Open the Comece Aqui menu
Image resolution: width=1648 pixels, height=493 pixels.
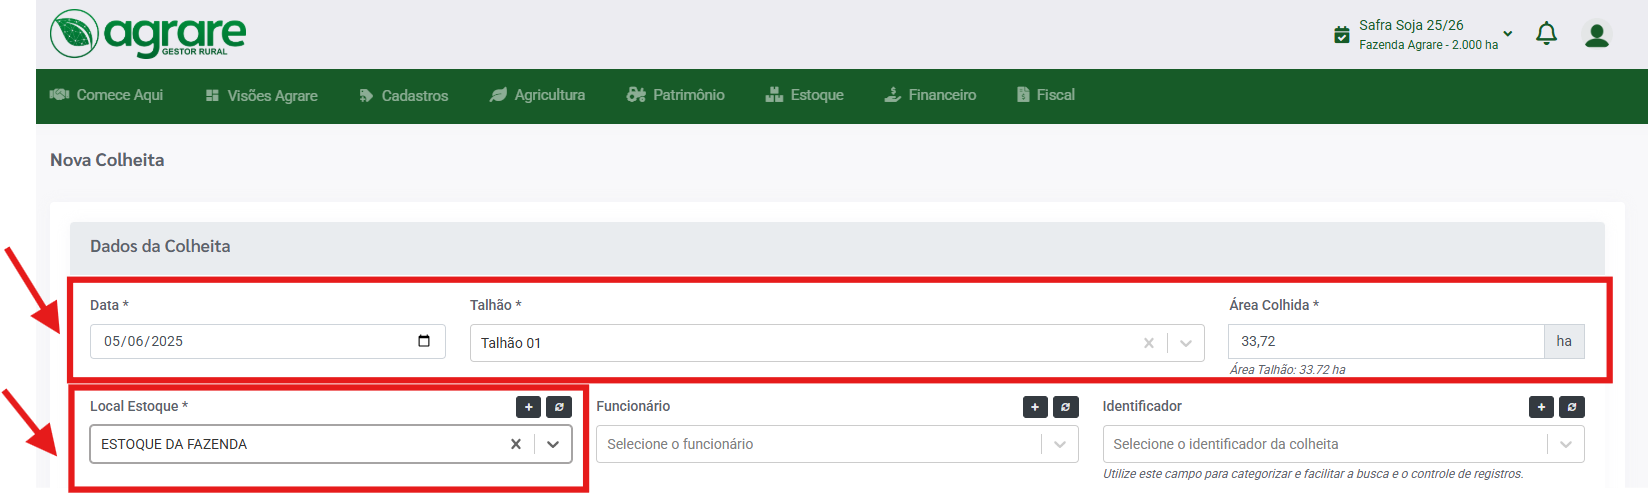(x=107, y=95)
